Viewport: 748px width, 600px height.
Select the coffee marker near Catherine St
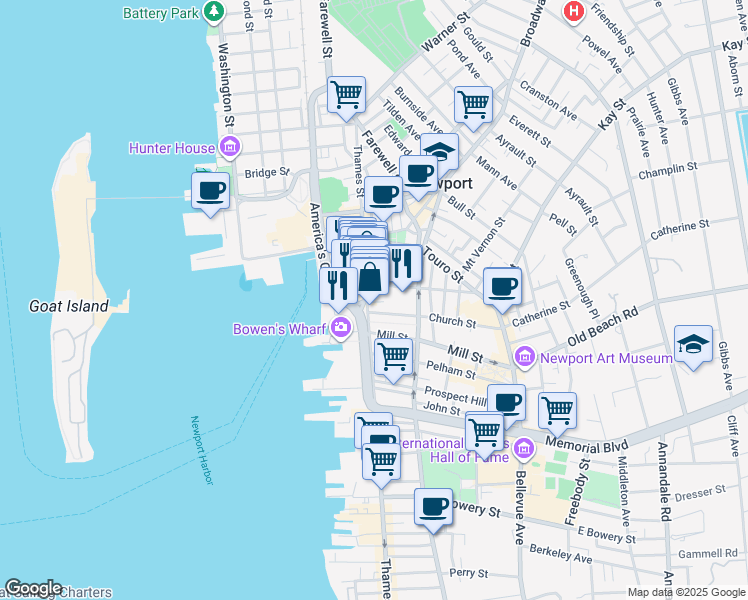click(502, 285)
